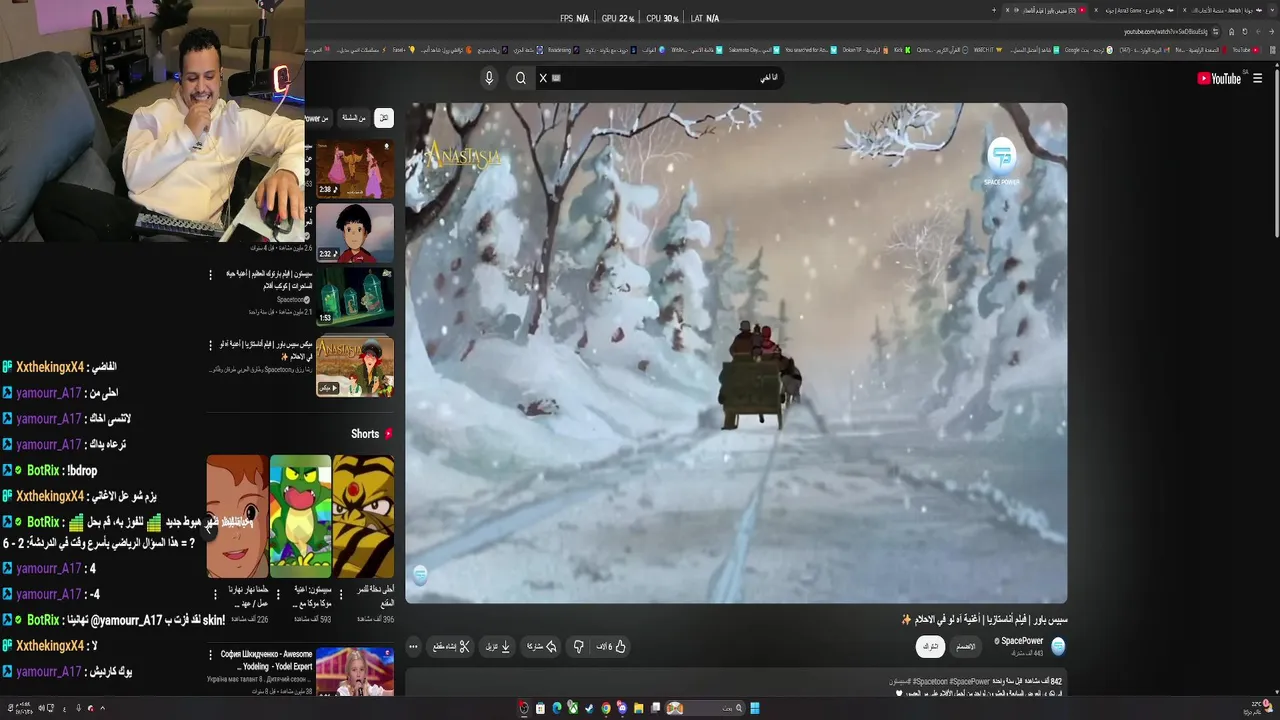Open the Shorts thumbnail with the green frog
Image resolution: width=1280 pixels, height=720 pixels.
pos(300,517)
